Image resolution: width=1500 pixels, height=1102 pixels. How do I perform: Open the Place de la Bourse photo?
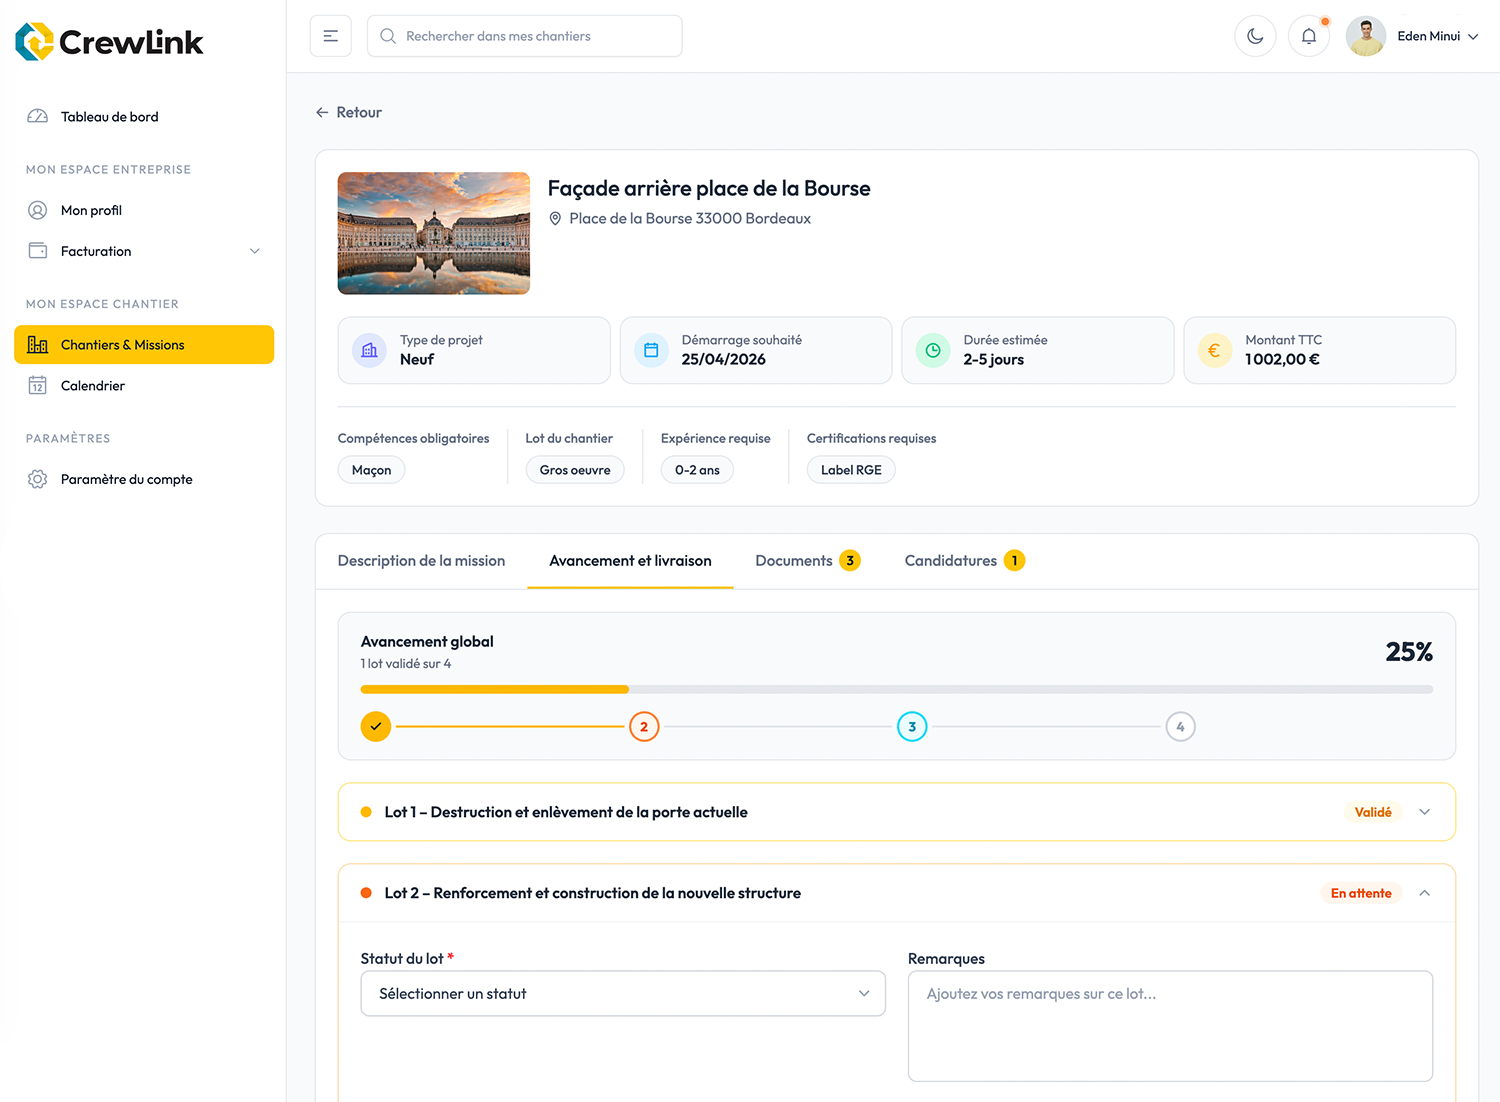tap(434, 233)
